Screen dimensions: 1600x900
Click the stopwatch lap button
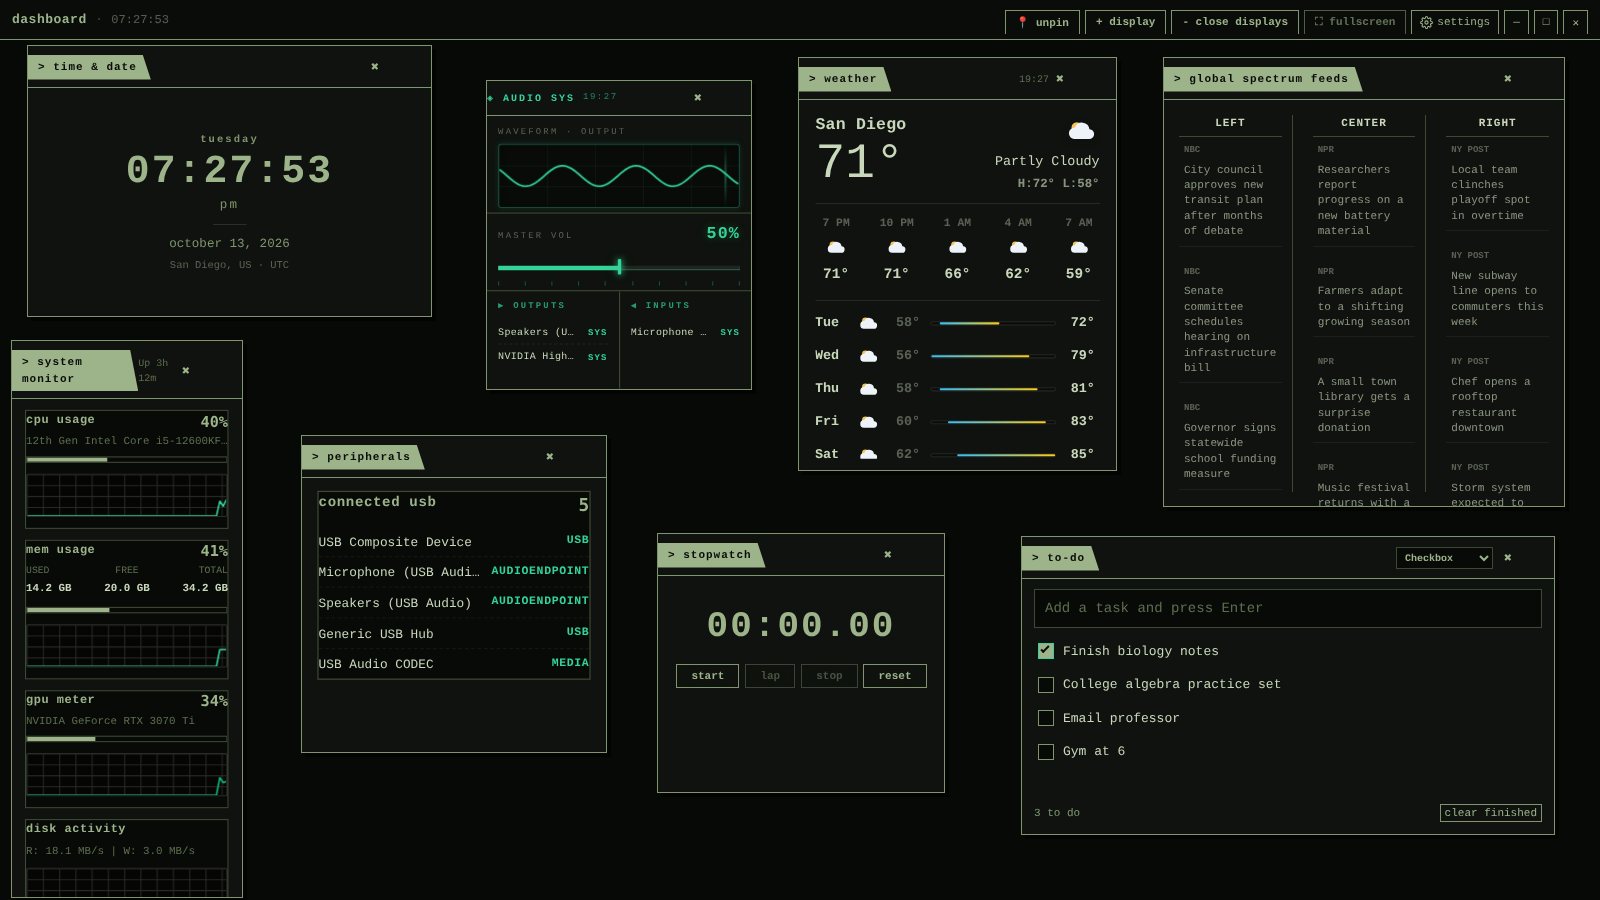pos(770,676)
